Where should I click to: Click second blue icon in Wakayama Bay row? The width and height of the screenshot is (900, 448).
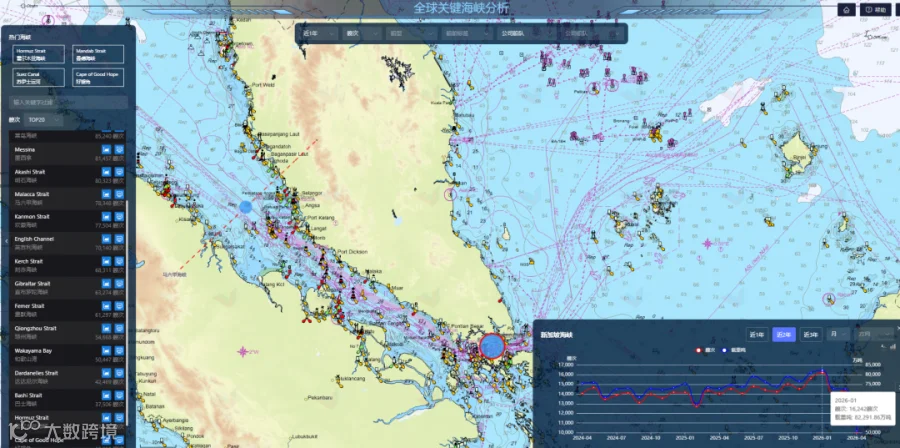(119, 350)
